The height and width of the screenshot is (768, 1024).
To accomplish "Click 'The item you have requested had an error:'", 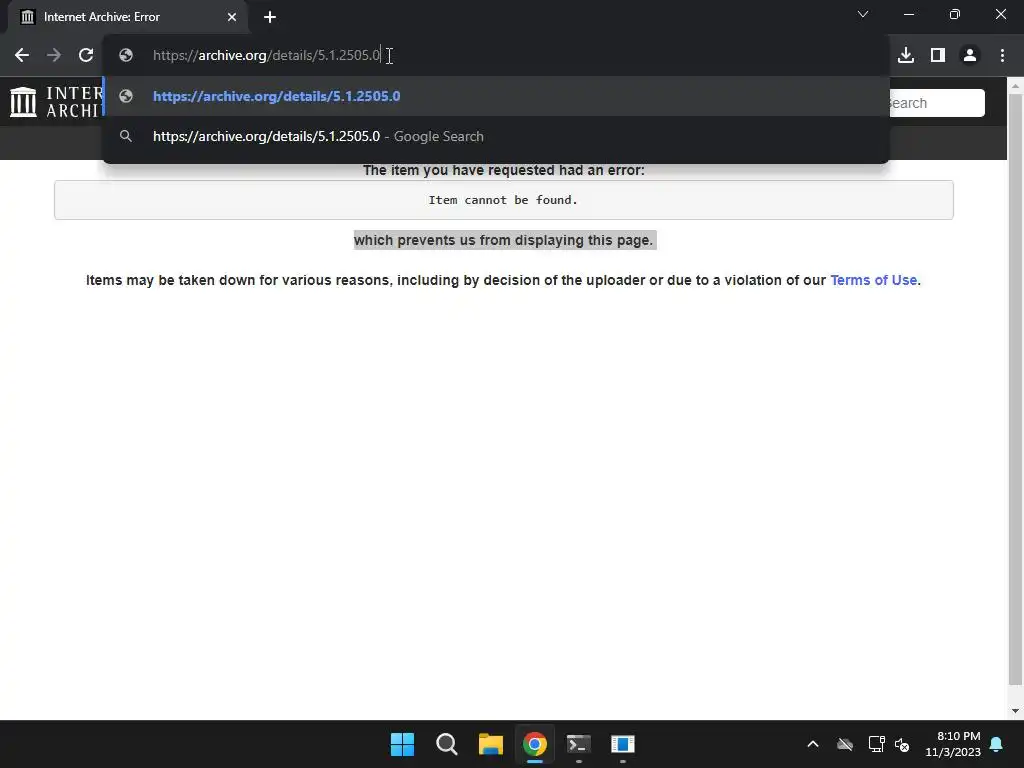I will (x=504, y=170).
